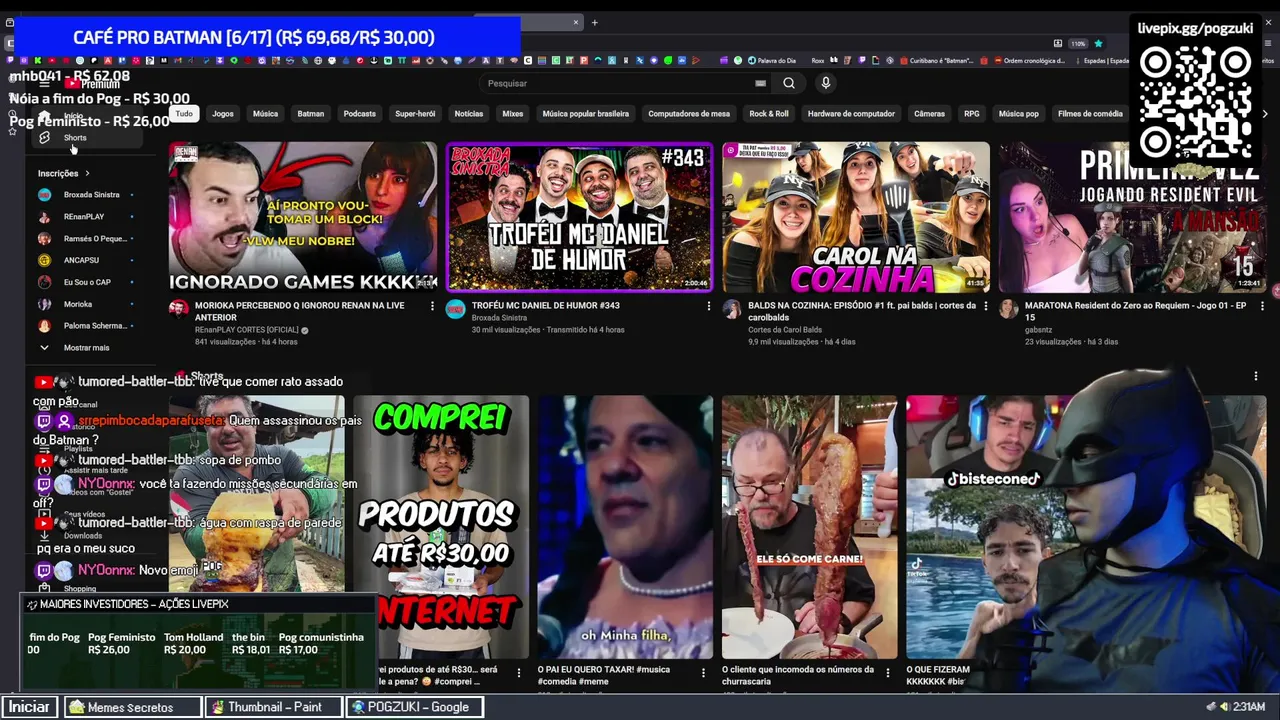Play COMPREI PRODUTOS ATÉ R$30,00 short
Image resolution: width=1280 pixels, height=720 pixels.
(x=441, y=527)
